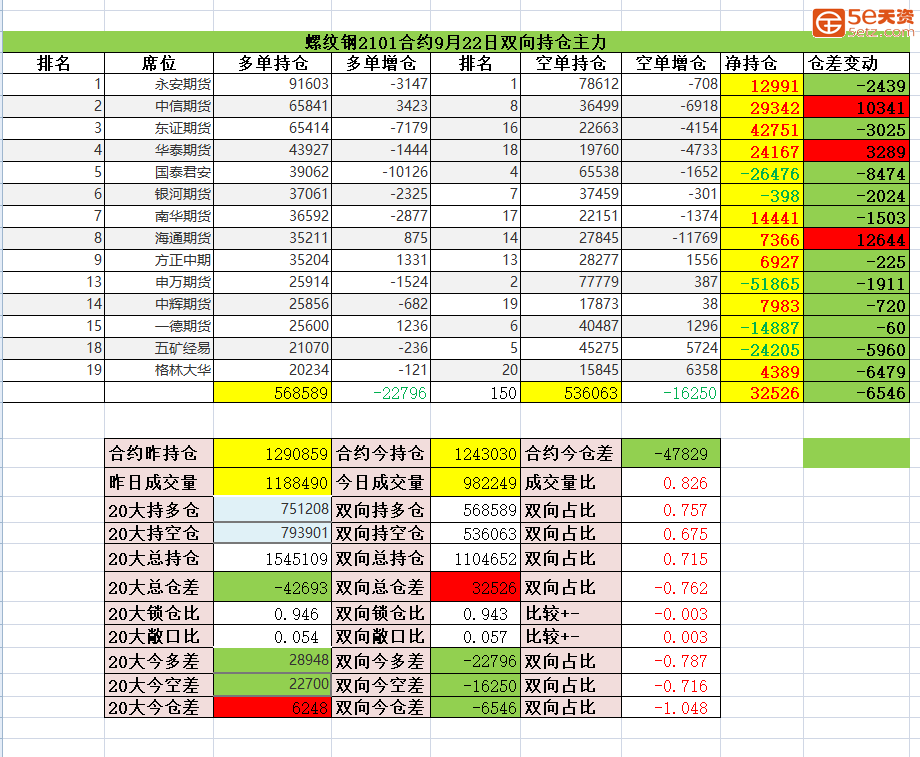This screenshot has width=920, height=757.
Task: Select the cell 银河期货
Action: tap(159, 195)
